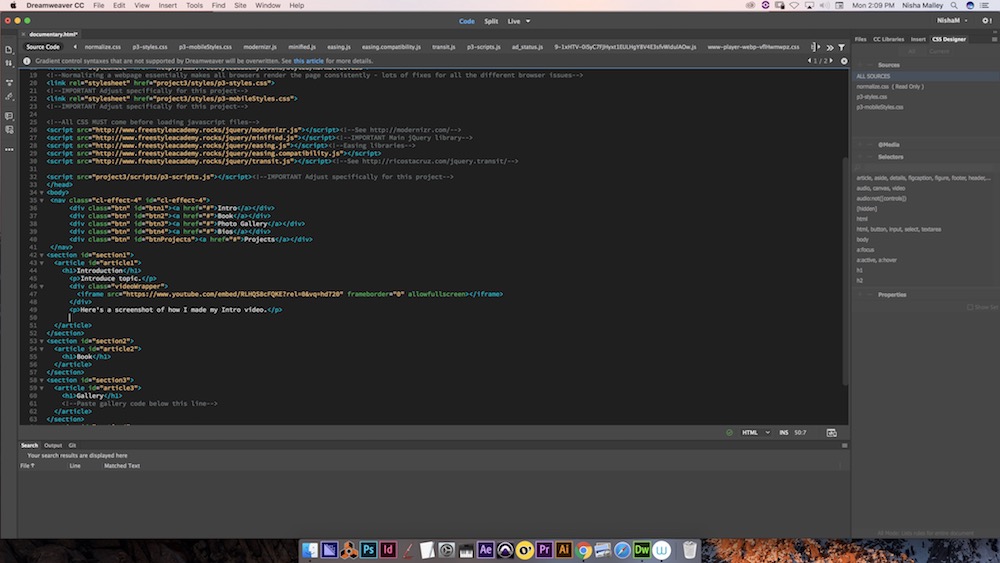Open Premiere Pro from the dock

[544, 550]
